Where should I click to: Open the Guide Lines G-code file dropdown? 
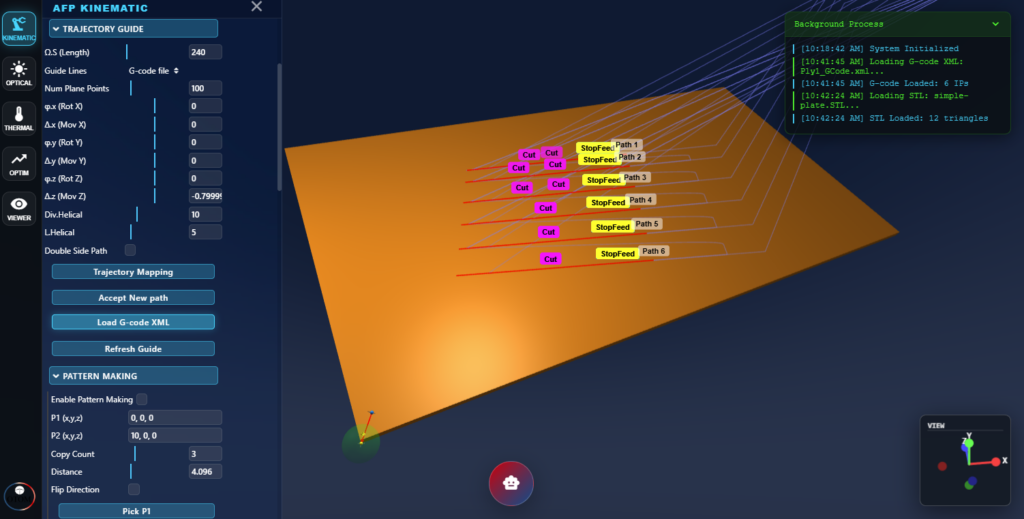tap(154, 71)
